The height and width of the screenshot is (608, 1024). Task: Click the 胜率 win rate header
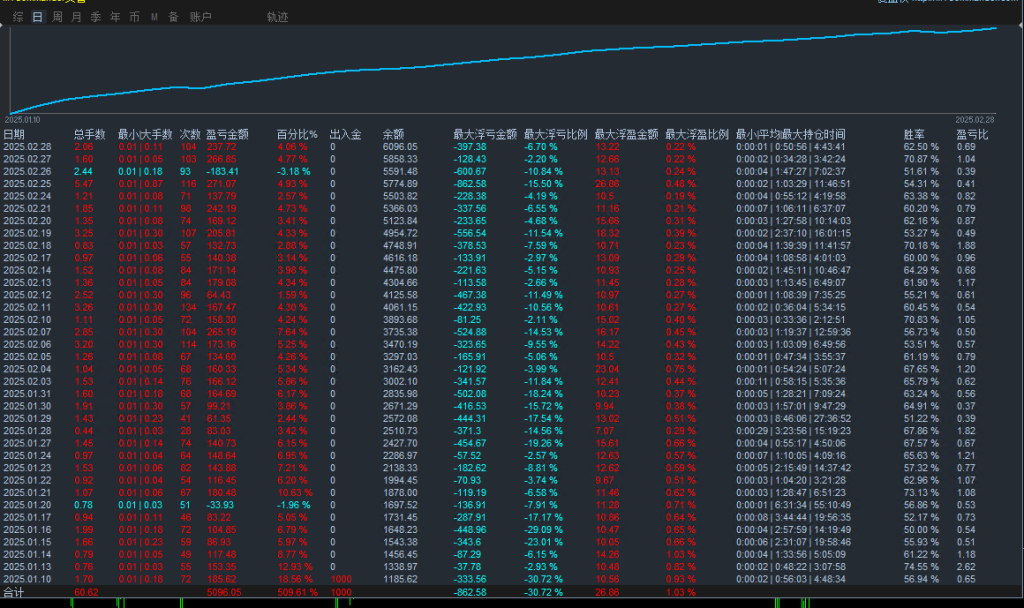click(x=914, y=134)
